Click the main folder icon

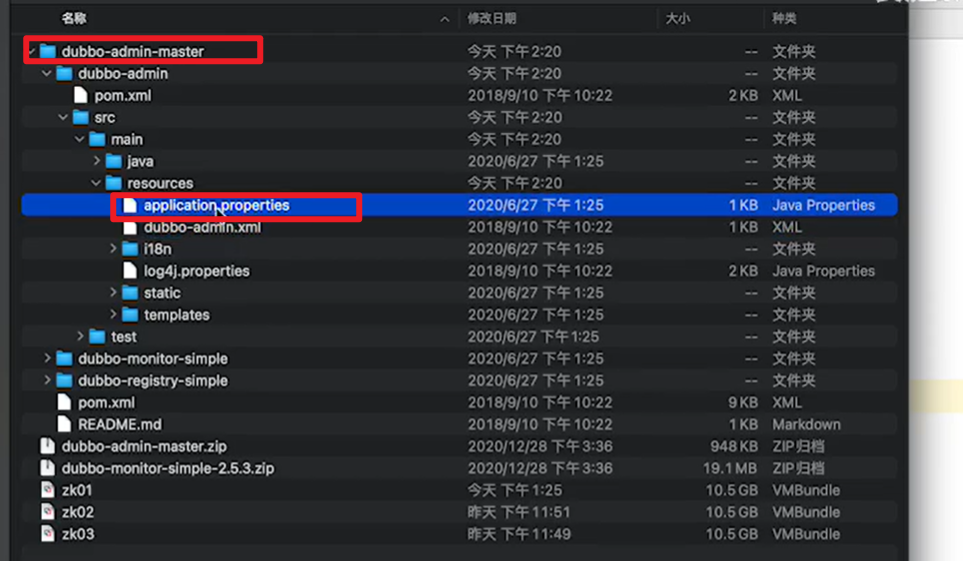coord(97,139)
